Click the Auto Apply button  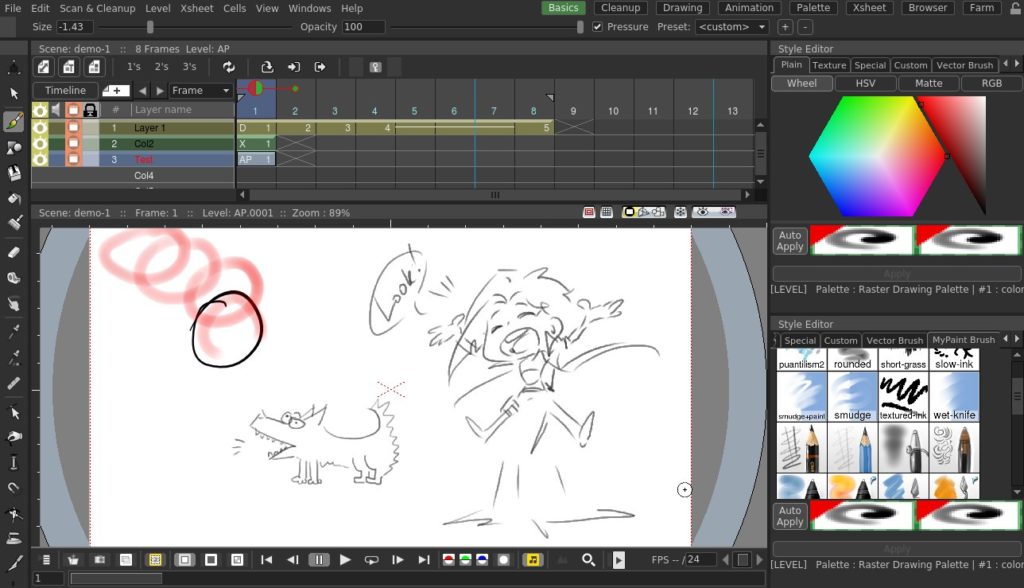click(x=789, y=239)
